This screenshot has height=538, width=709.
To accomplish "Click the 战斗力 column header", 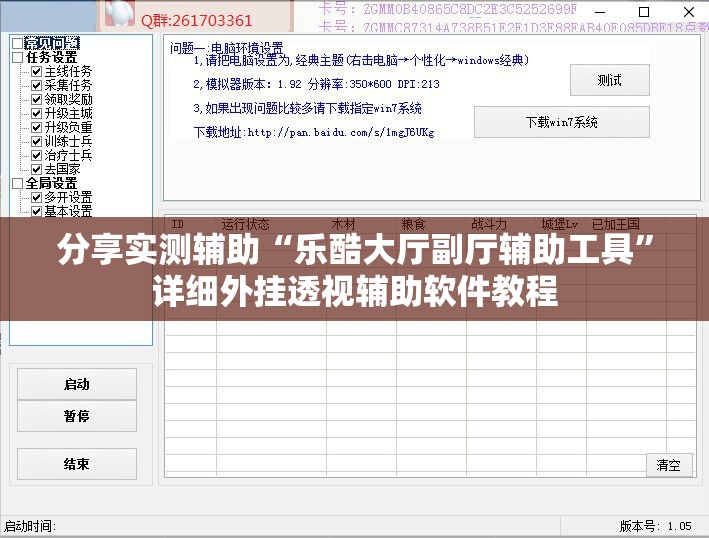I will pos(501,224).
